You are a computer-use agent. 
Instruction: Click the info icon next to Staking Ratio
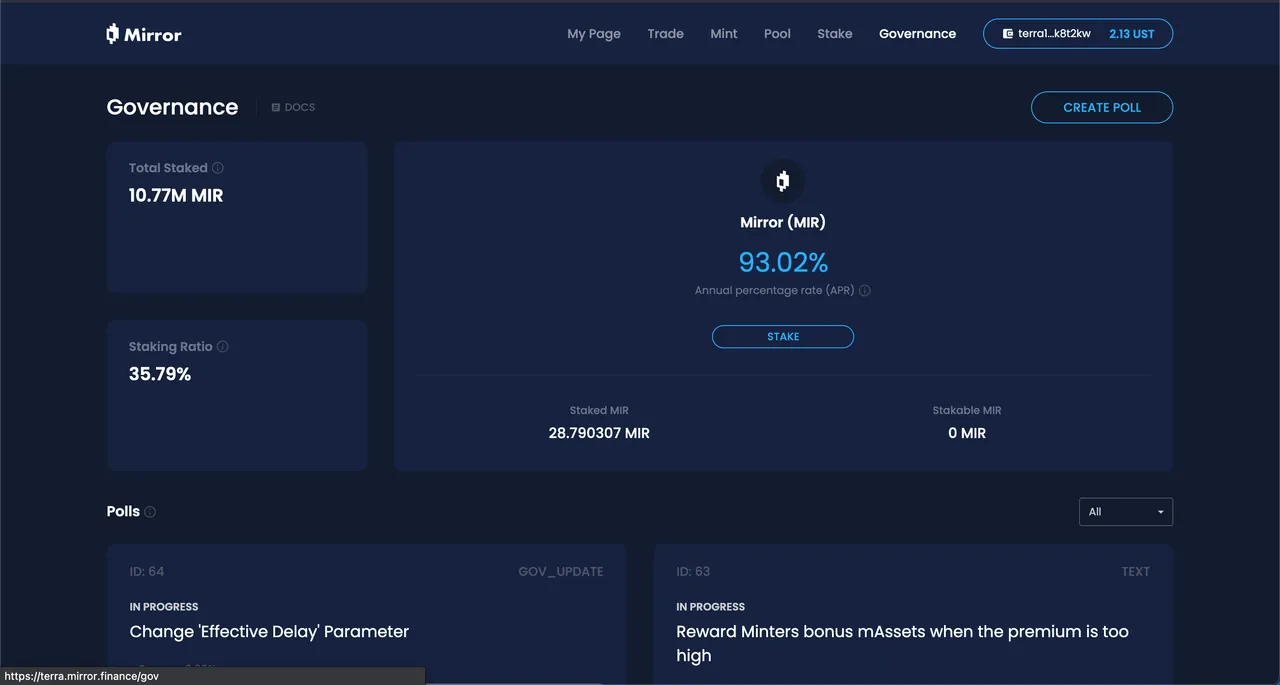223,347
